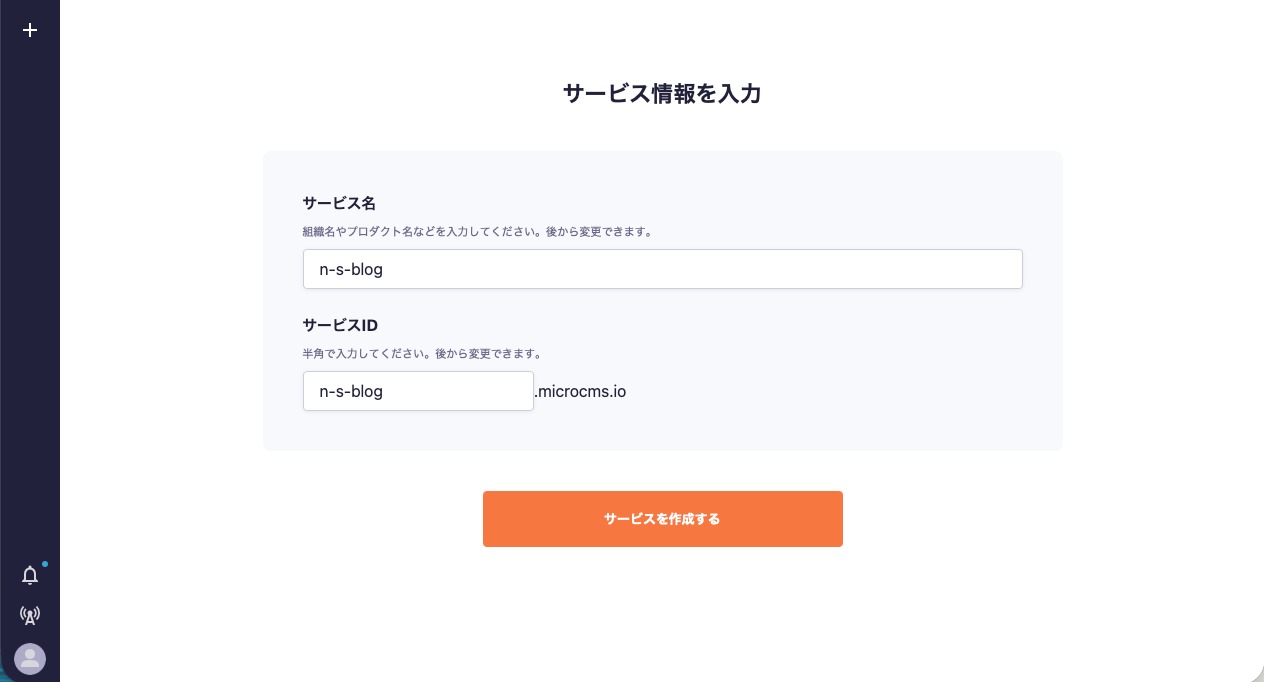Open the user avatar profile menu
Viewport: 1264px width, 682px height.
[30, 658]
